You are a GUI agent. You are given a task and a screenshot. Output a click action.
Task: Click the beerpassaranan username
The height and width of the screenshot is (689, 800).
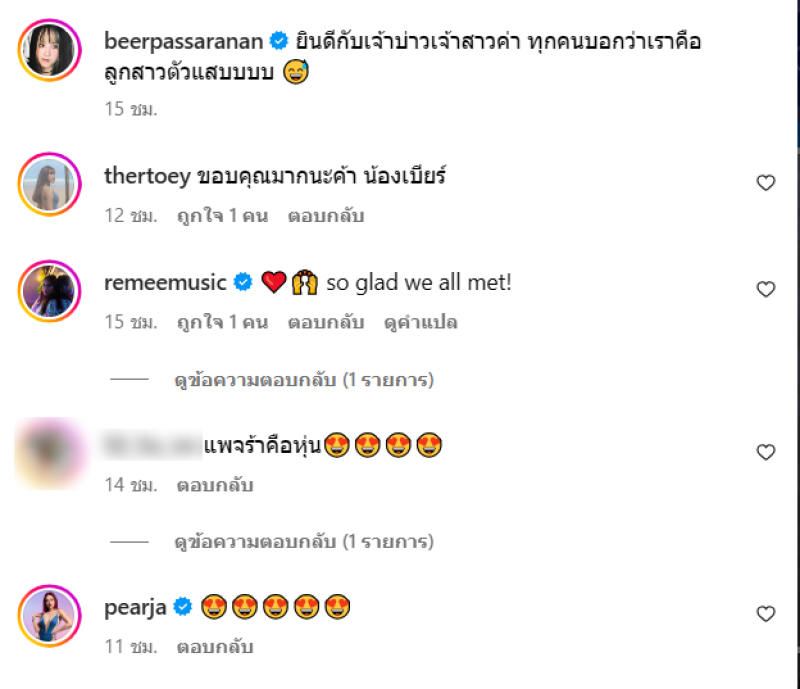[x=184, y=41]
